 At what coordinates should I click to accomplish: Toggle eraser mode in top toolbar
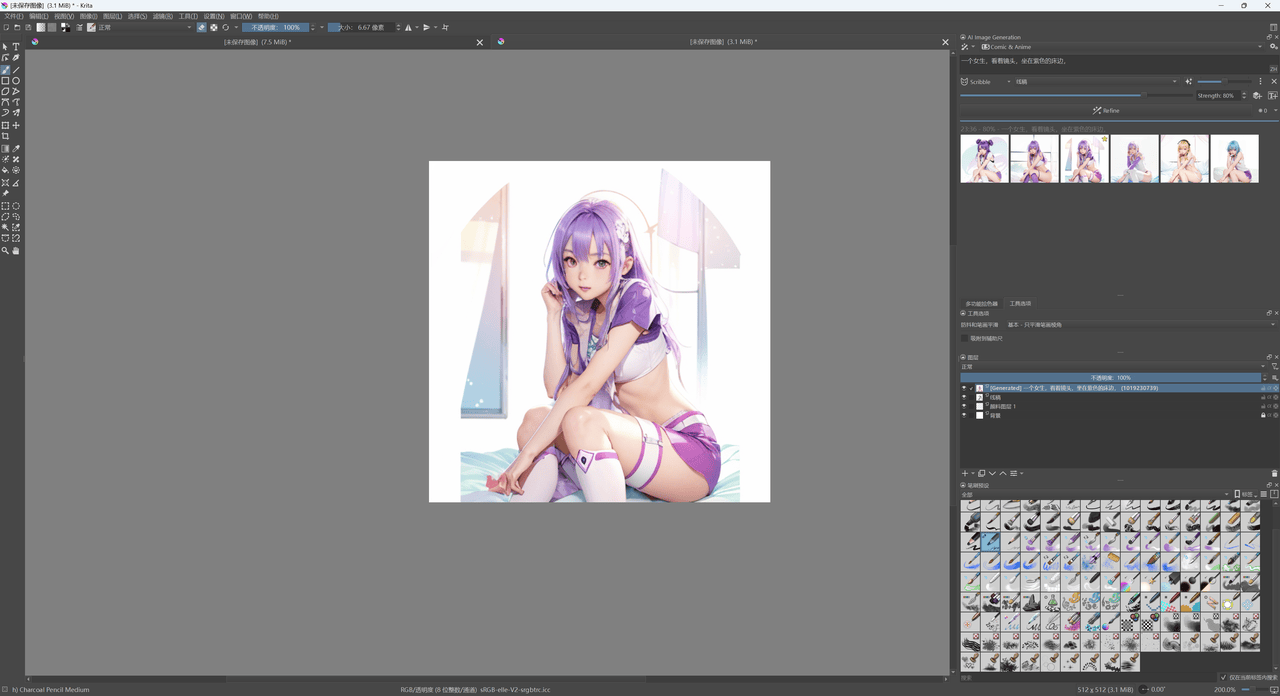pos(201,28)
